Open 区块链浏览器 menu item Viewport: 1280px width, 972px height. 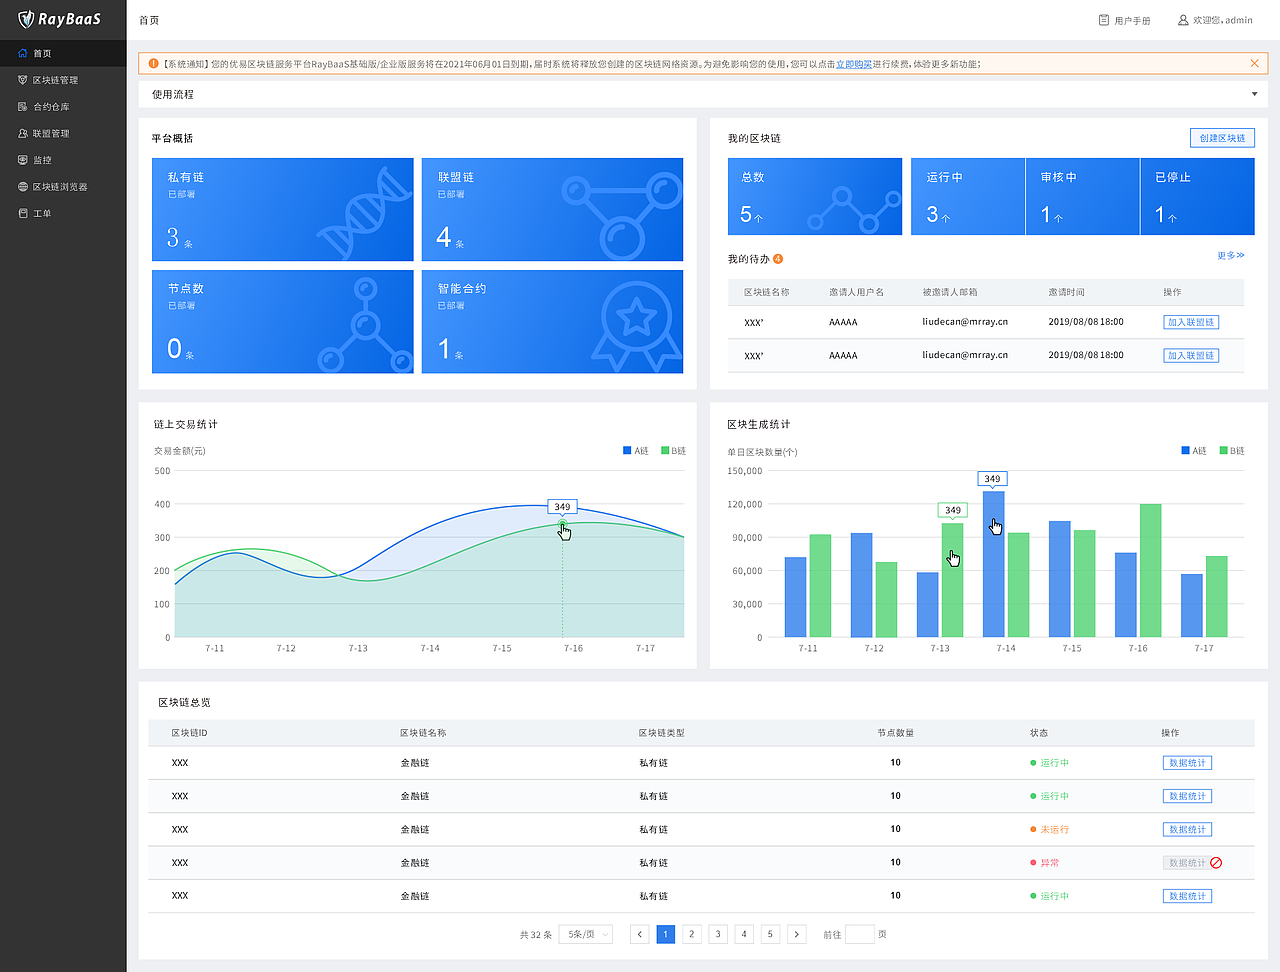[x=63, y=187]
